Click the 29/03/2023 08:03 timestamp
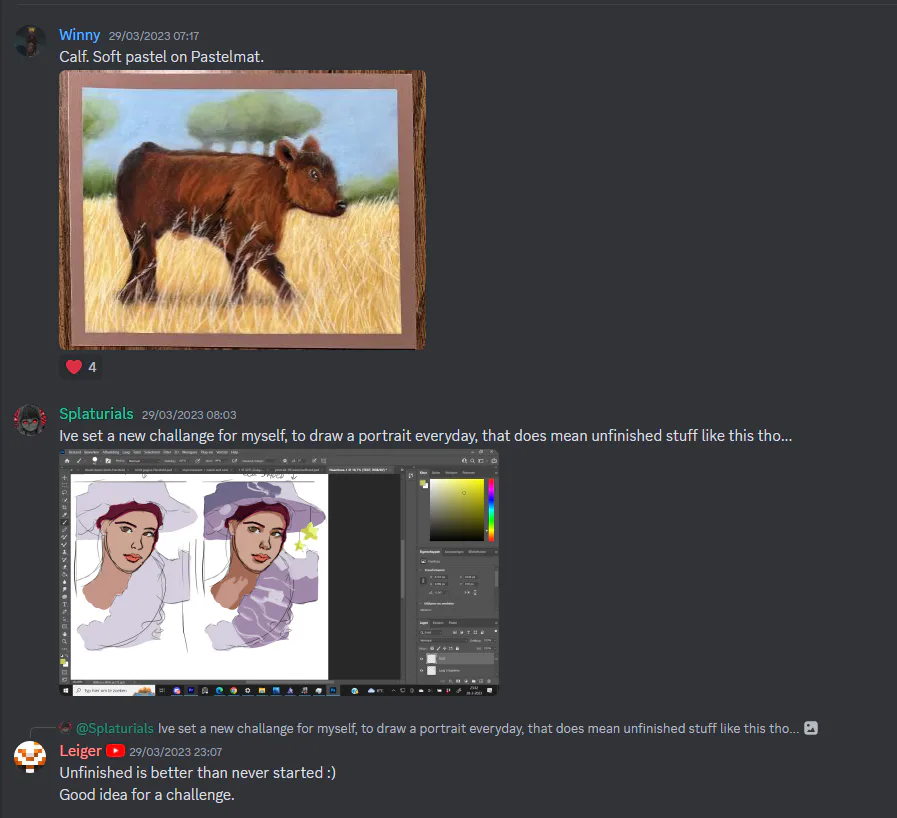The image size is (897, 818). [x=189, y=415]
